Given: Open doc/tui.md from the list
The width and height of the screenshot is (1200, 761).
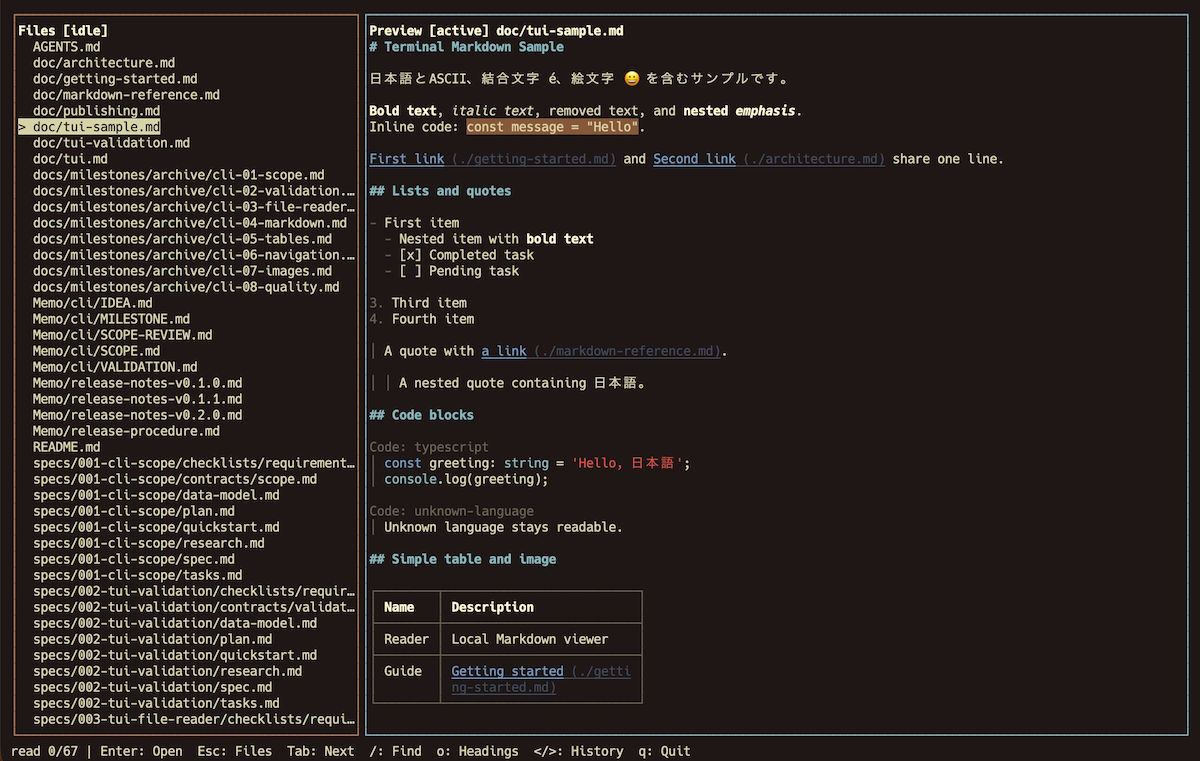Looking at the screenshot, I should point(70,159).
